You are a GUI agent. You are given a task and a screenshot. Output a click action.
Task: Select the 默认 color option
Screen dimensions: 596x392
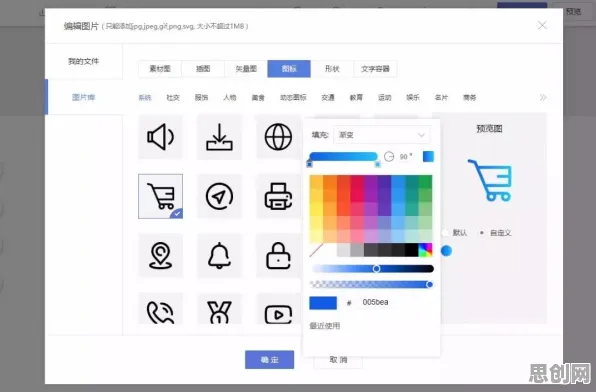point(455,233)
